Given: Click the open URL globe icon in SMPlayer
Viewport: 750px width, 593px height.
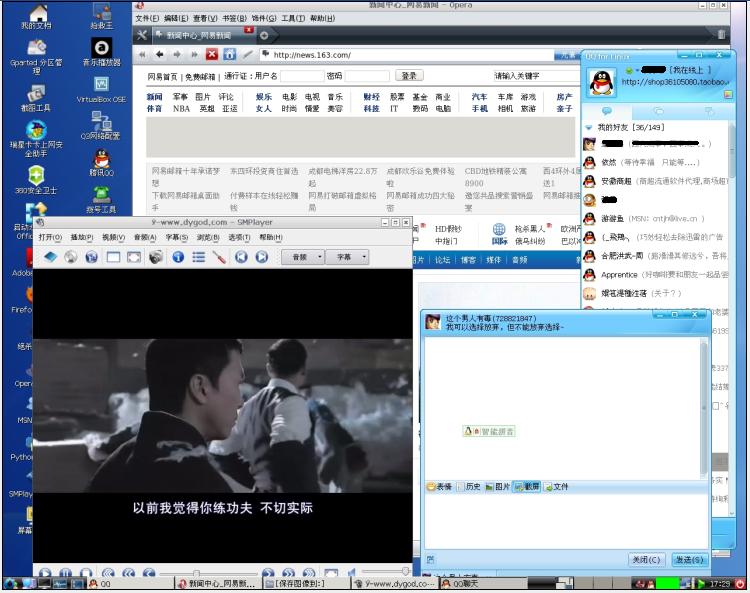Looking at the screenshot, I should coord(91,257).
